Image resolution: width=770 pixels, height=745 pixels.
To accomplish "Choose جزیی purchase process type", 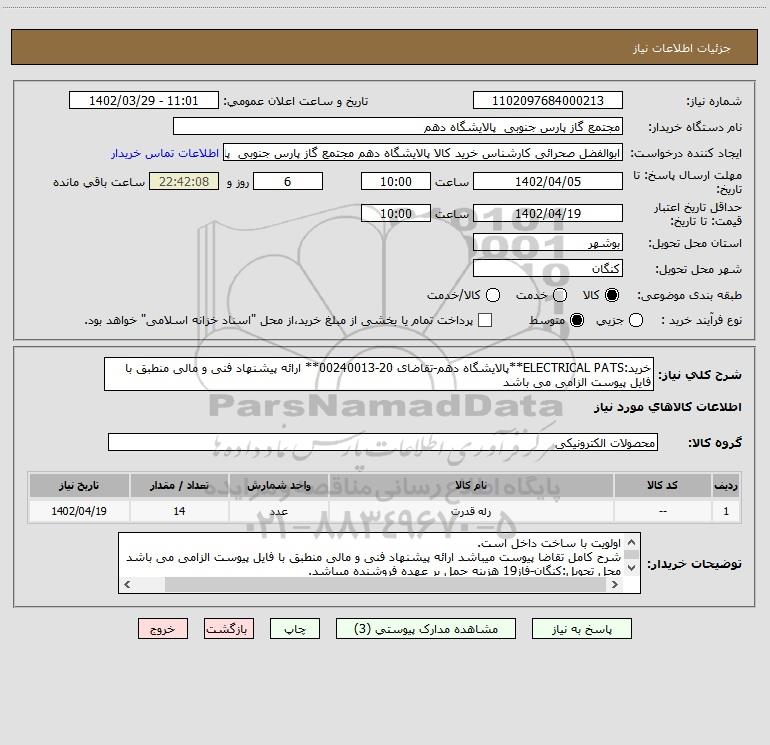I will pos(635,321).
